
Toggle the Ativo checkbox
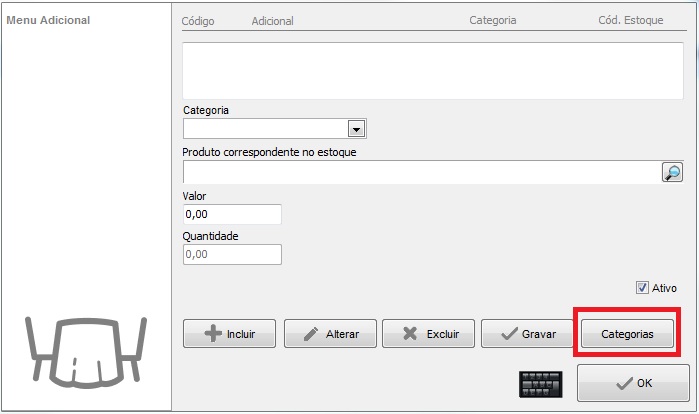pyautogui.click(x=643, y=288)
